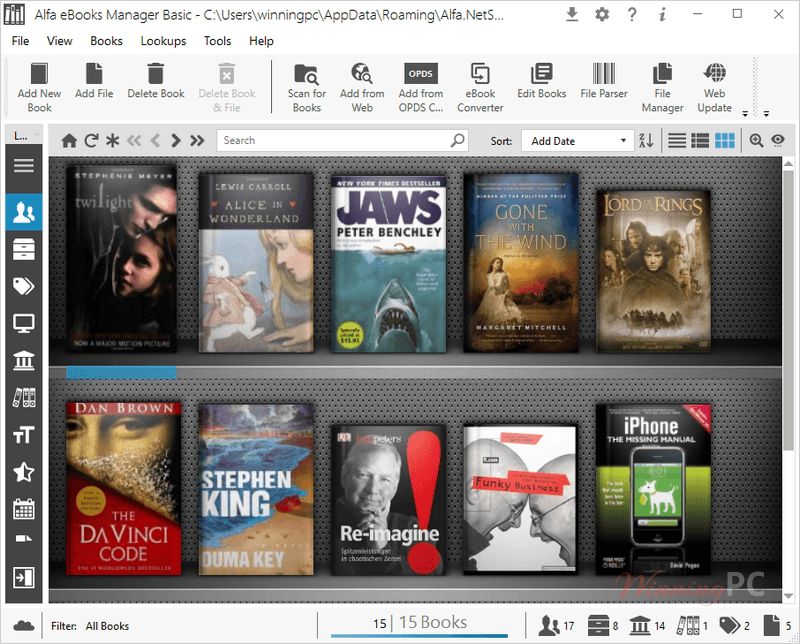
Task: Select the Da Vinci Code cover
Action: click(x=123, y=488)
